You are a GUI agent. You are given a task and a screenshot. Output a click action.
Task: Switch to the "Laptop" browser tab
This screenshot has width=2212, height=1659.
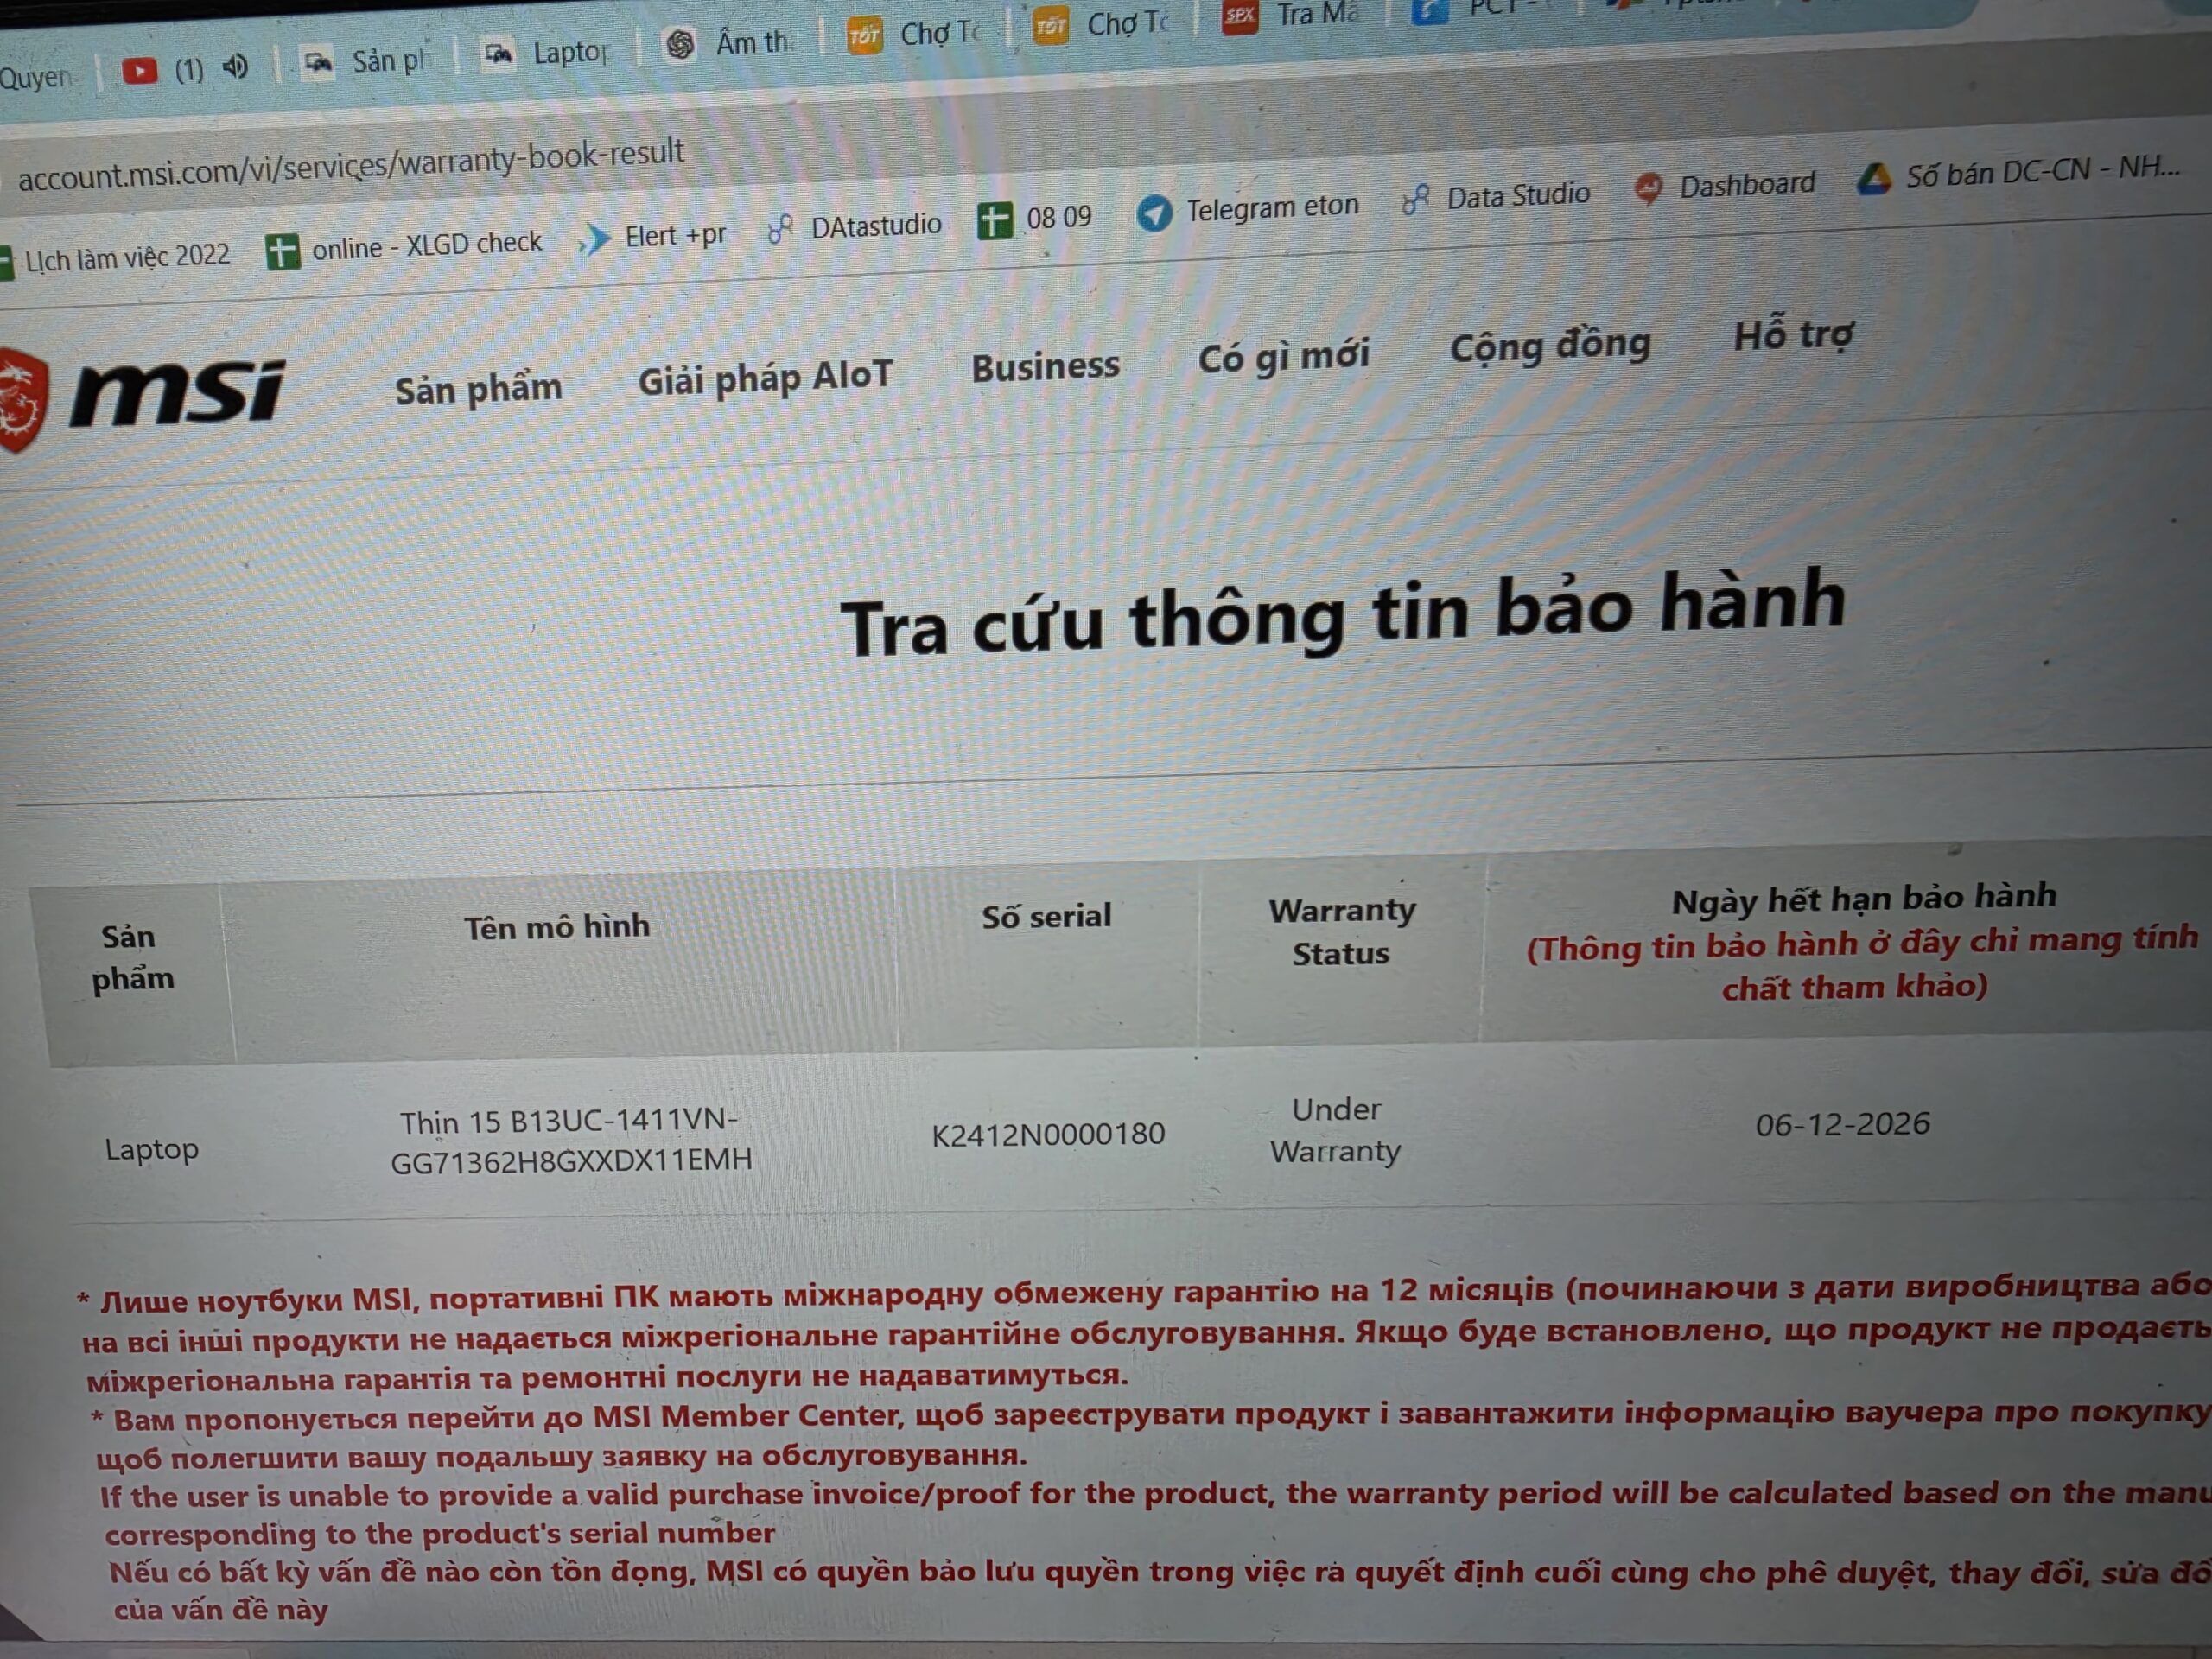[546, 53]
